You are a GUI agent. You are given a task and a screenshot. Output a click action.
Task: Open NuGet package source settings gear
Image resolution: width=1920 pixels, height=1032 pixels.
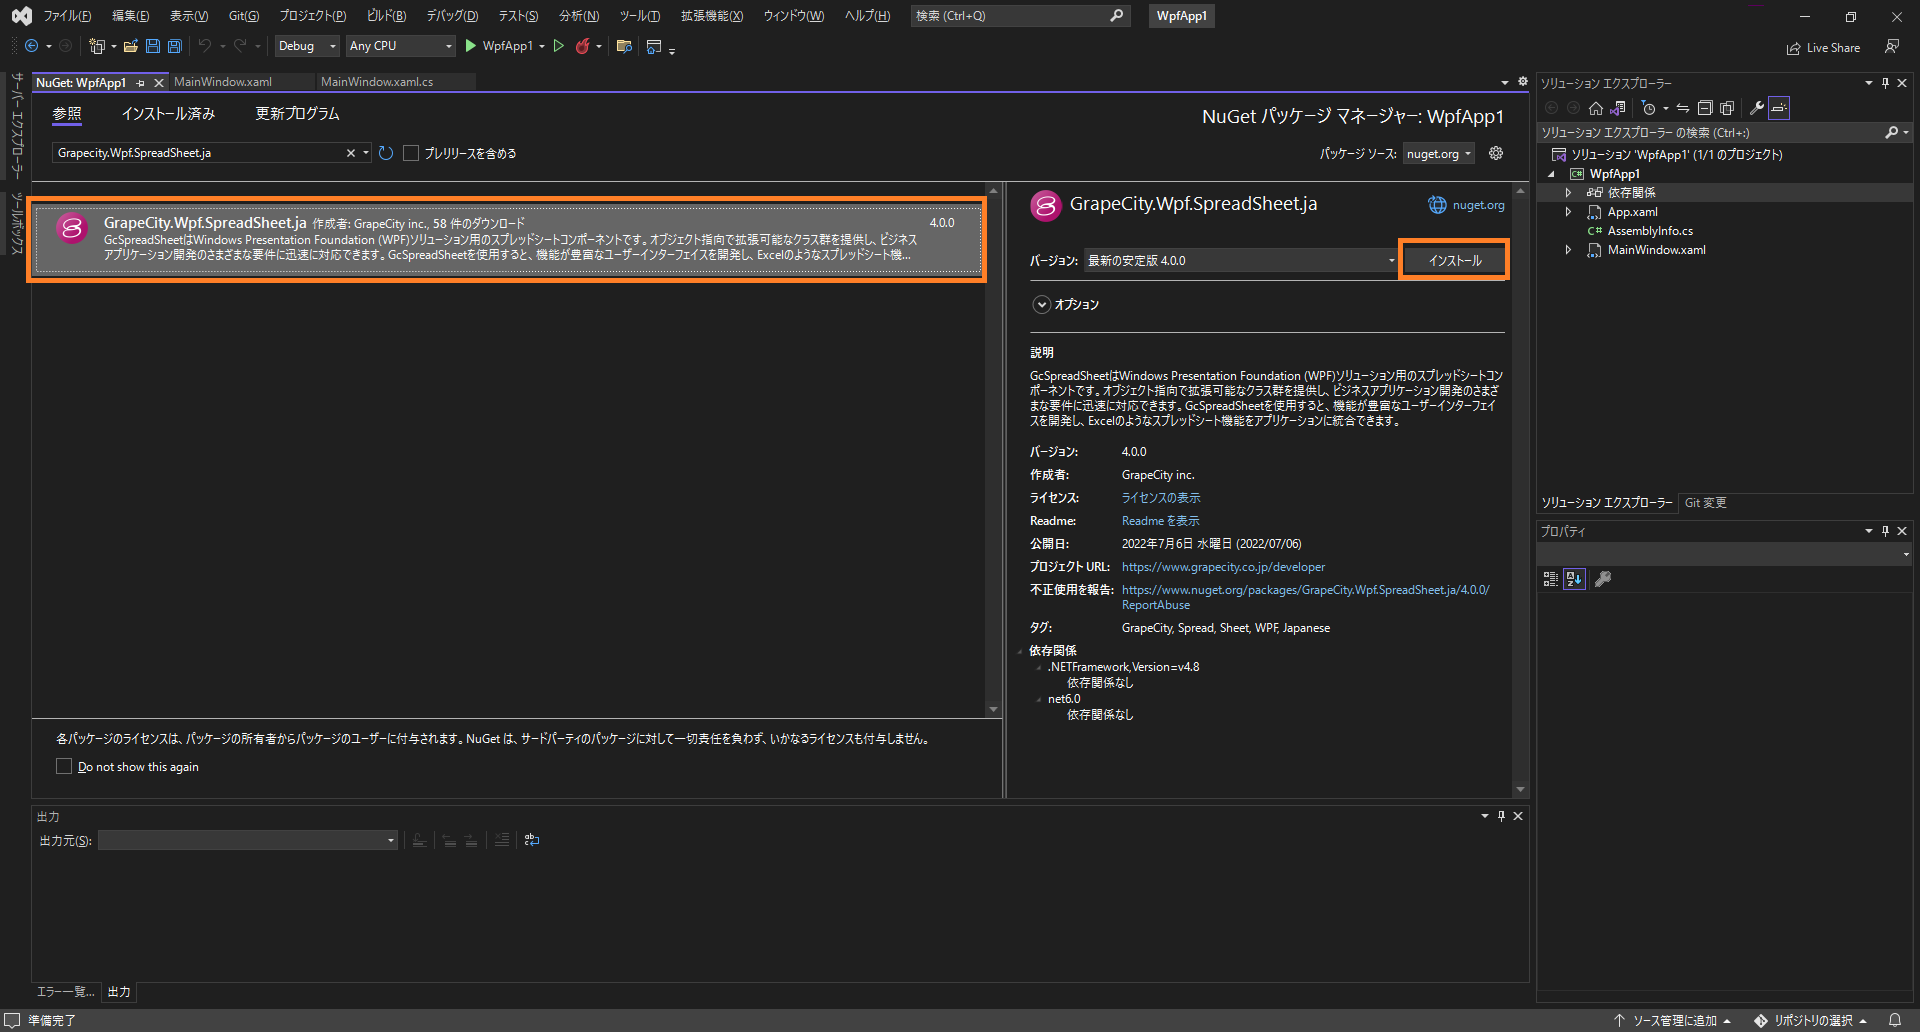coord(1496,153)
